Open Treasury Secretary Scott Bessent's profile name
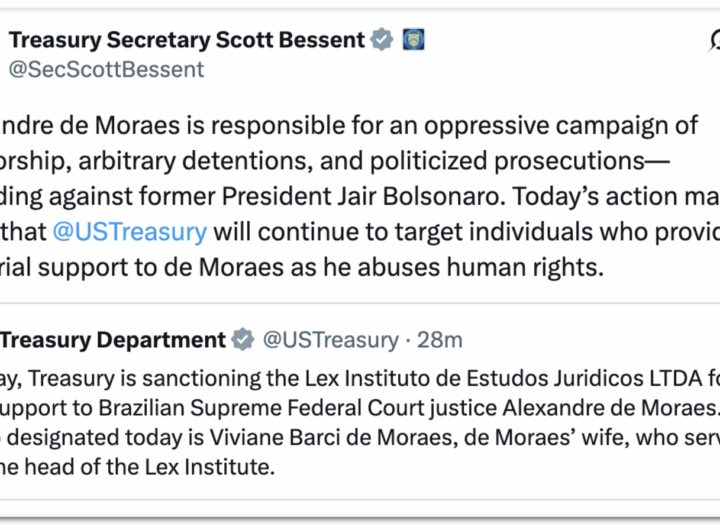This screenshot has width=720, height=530. pos(186,41)
